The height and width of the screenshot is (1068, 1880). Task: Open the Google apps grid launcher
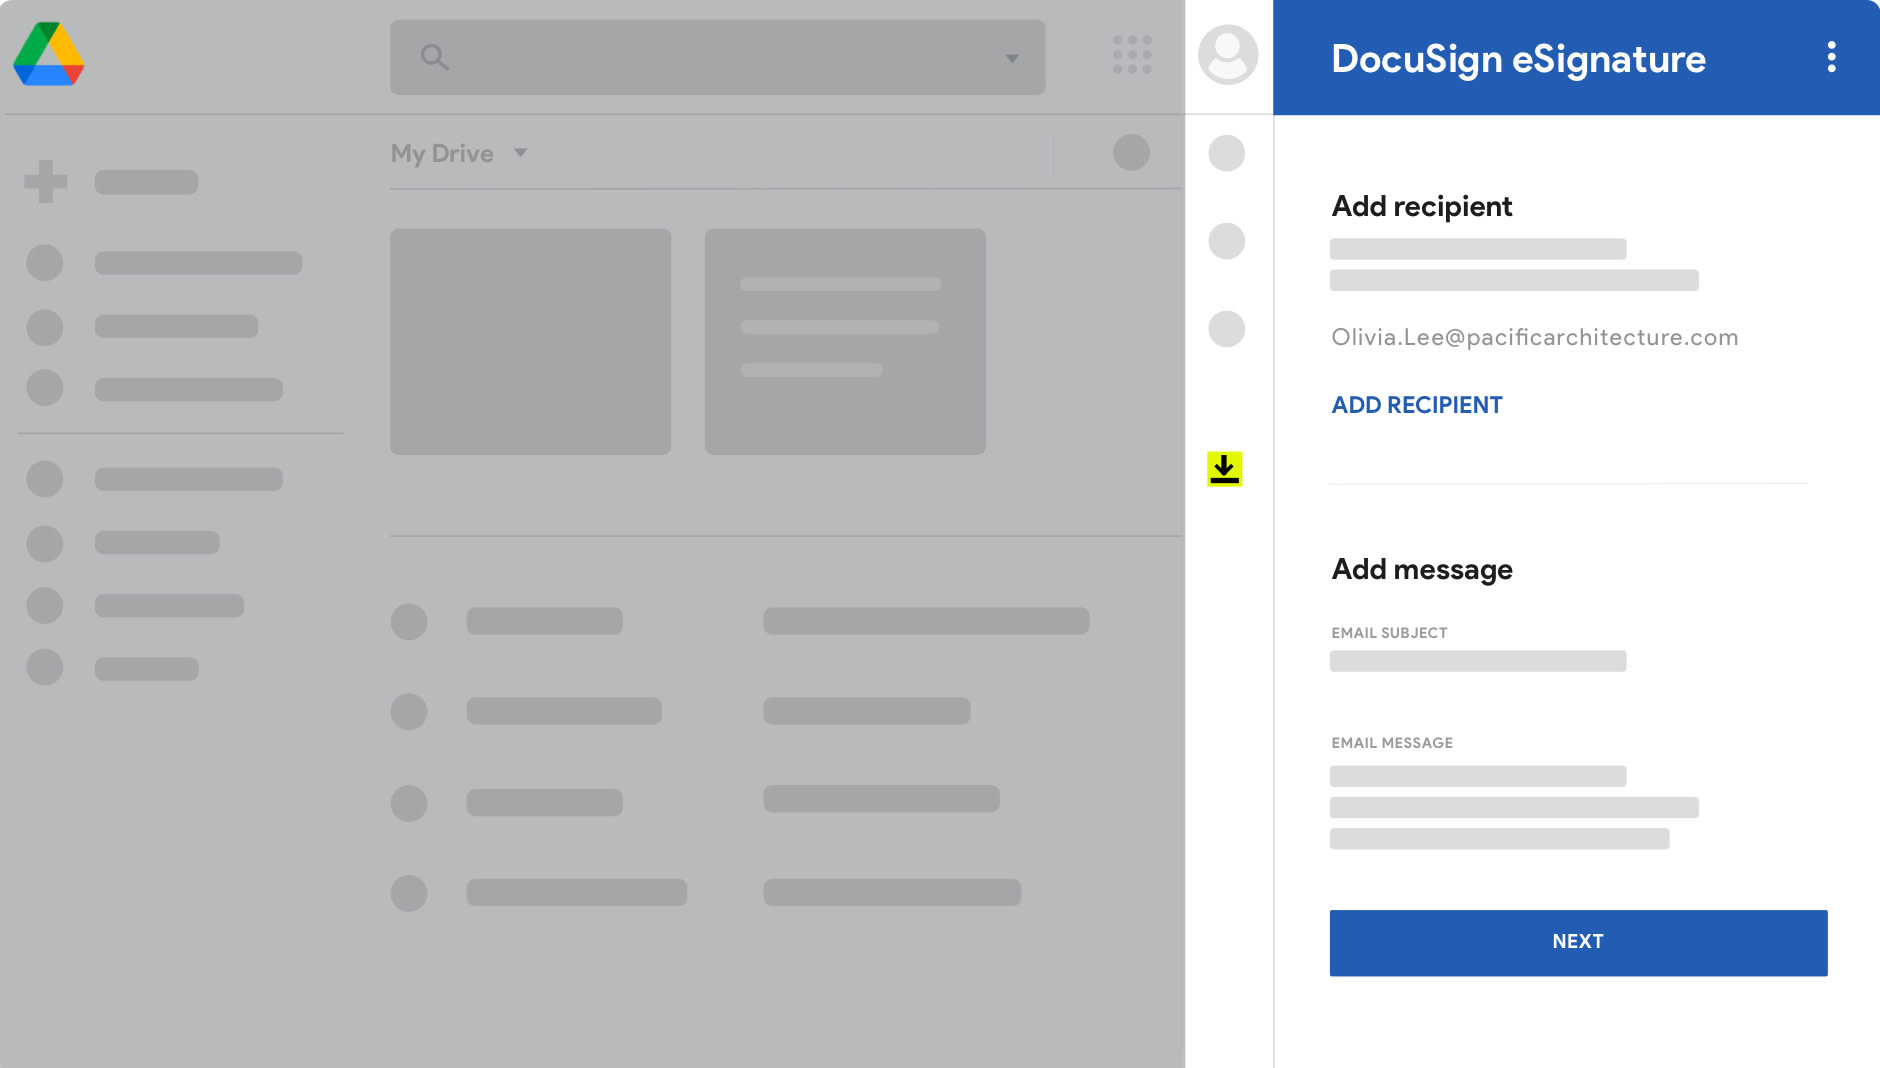click(1130, 57)
